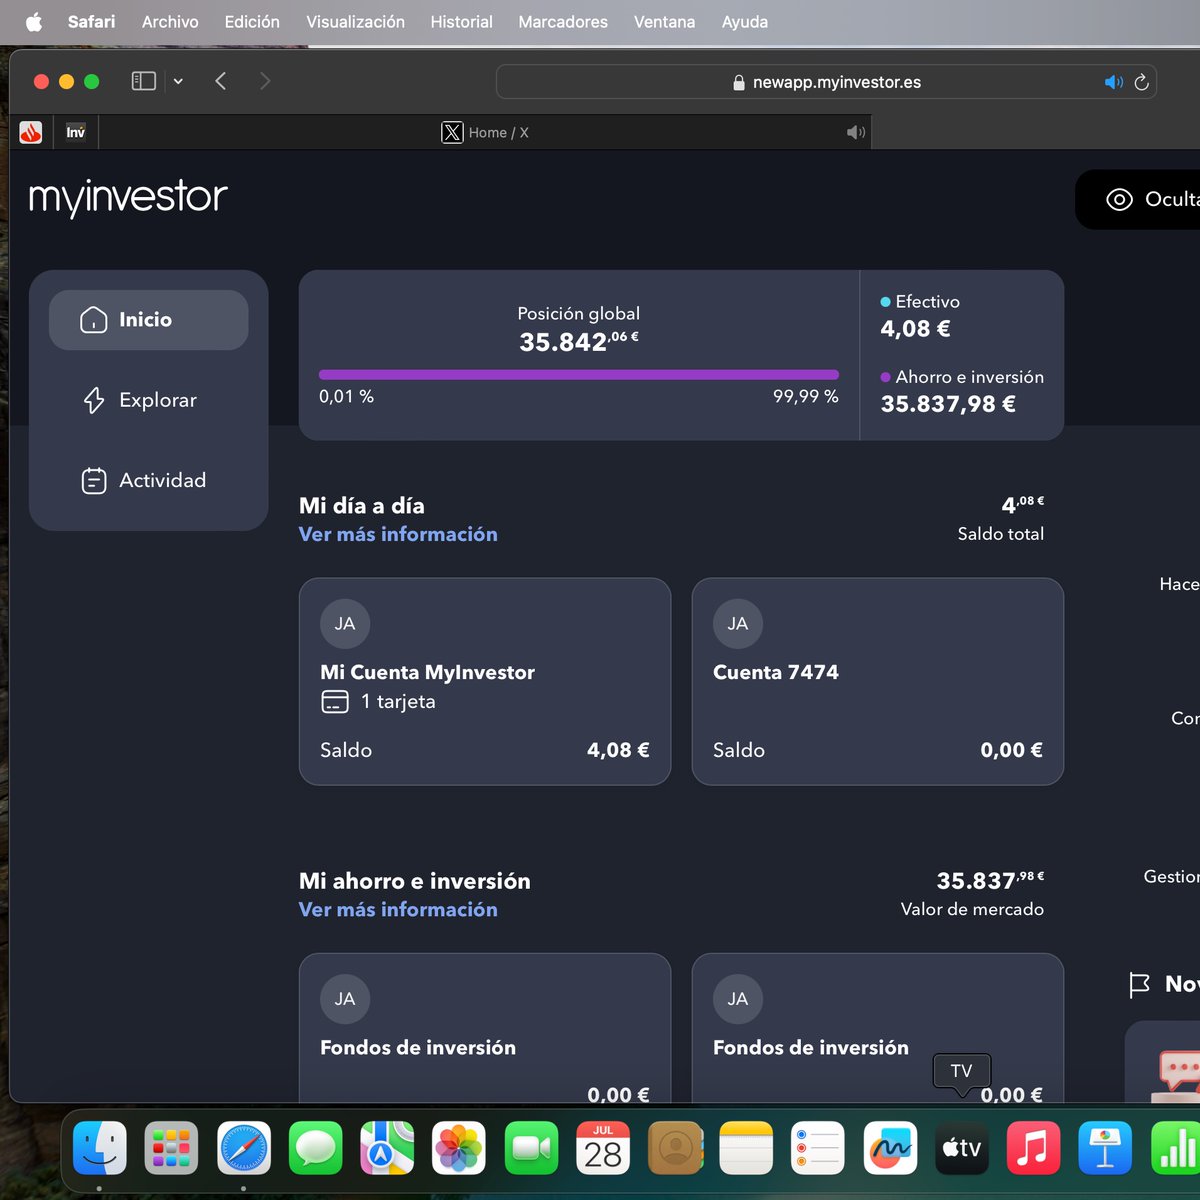Mute the Home / X tab audio
1200x1200 pixels.
856,132
